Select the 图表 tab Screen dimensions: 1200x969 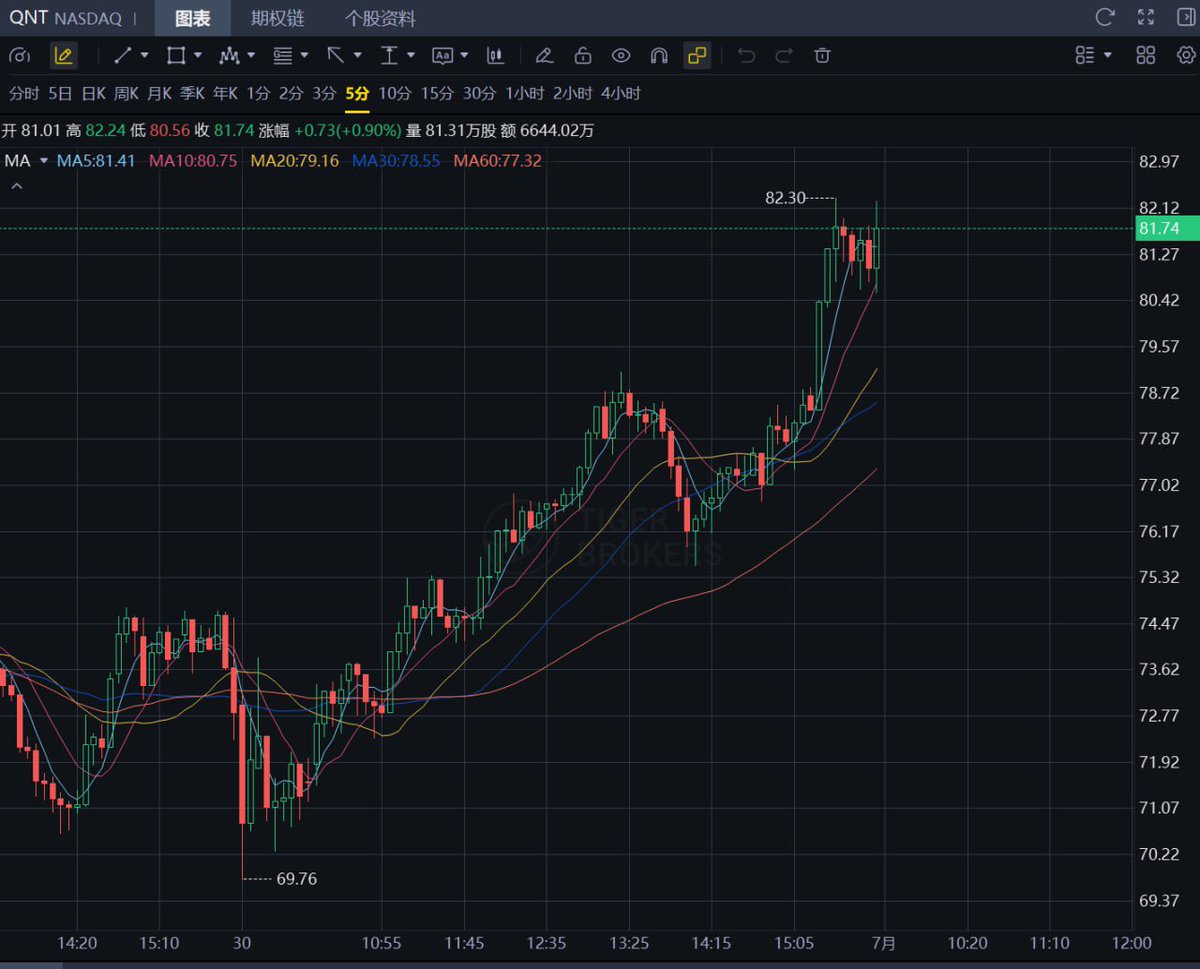pyautogui.click(x=193, y=18)
